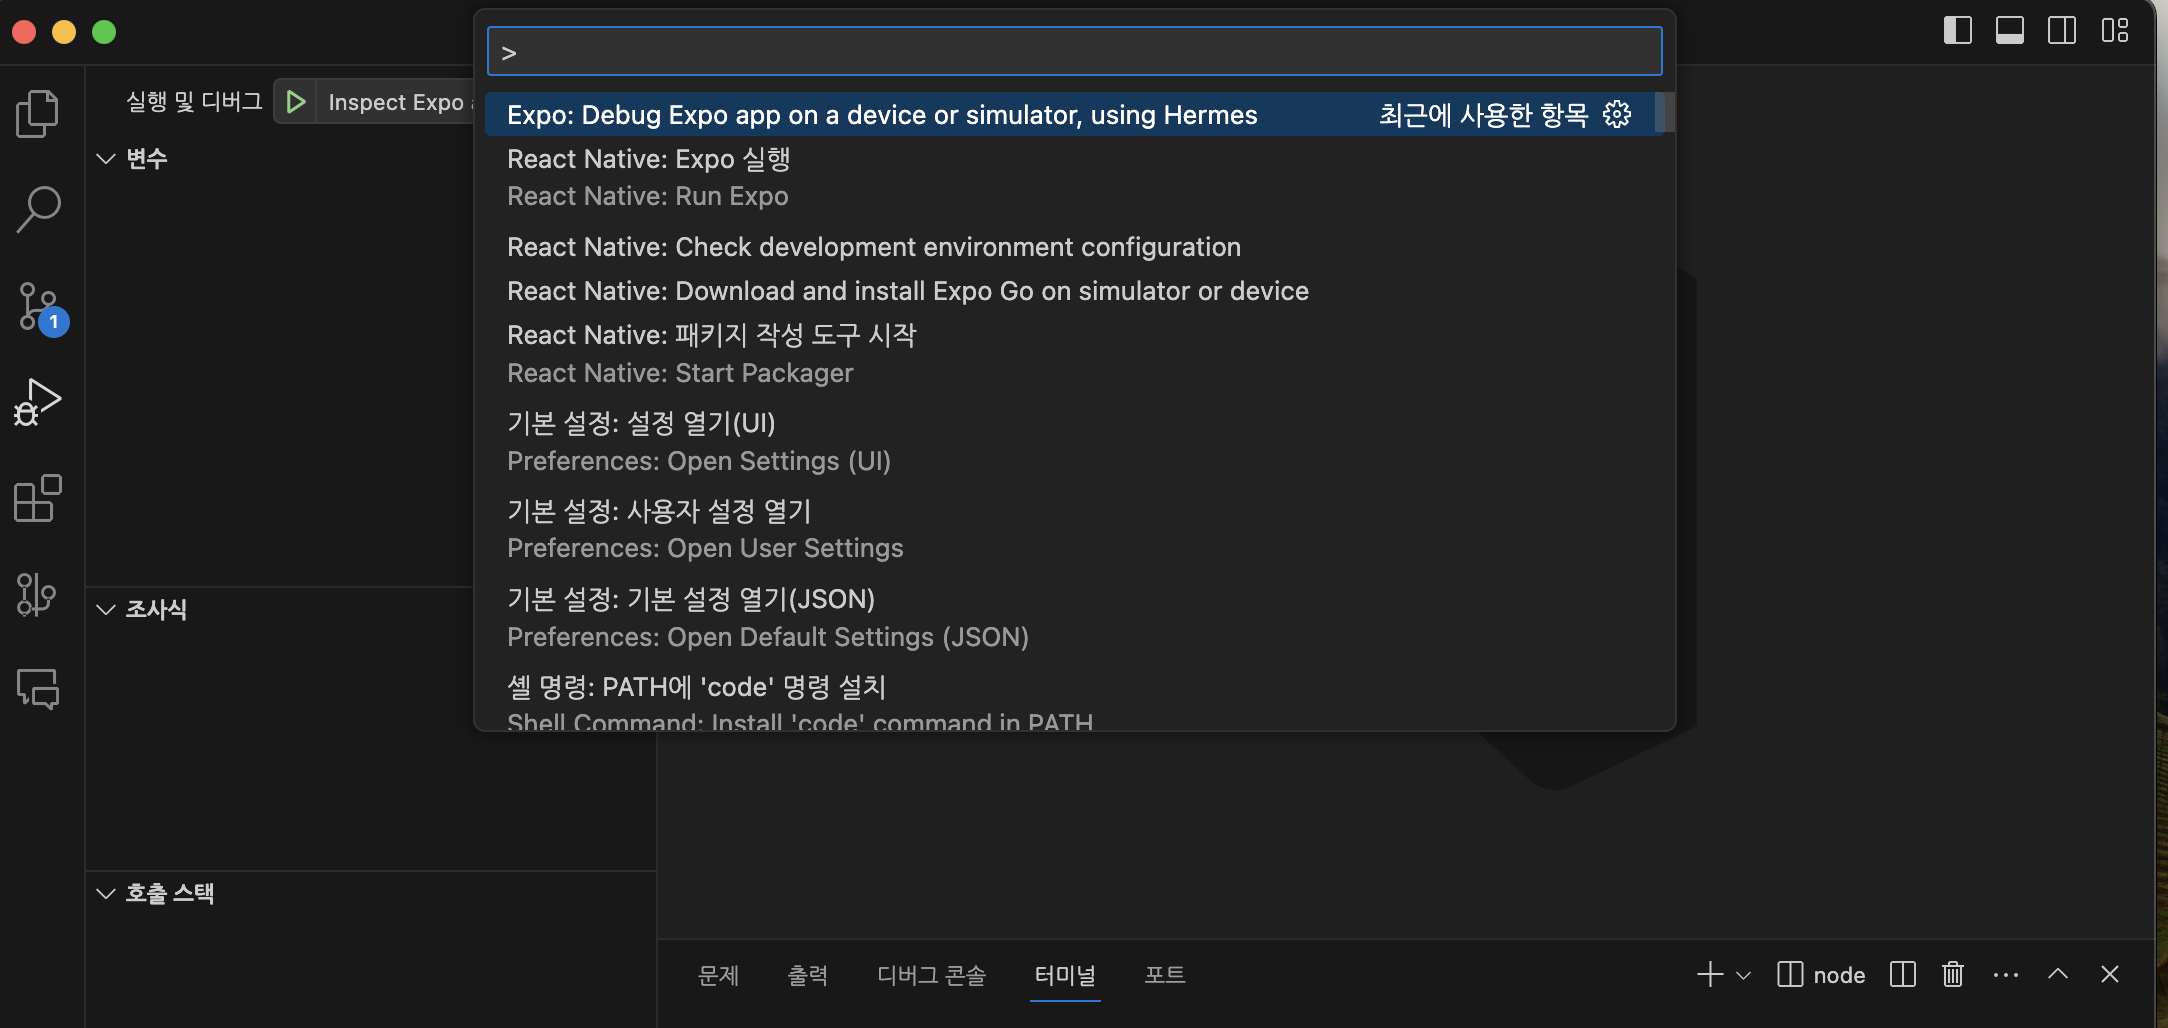Kill terminal with trash icon
2168x1028 pixels.
coord(1953,974)
